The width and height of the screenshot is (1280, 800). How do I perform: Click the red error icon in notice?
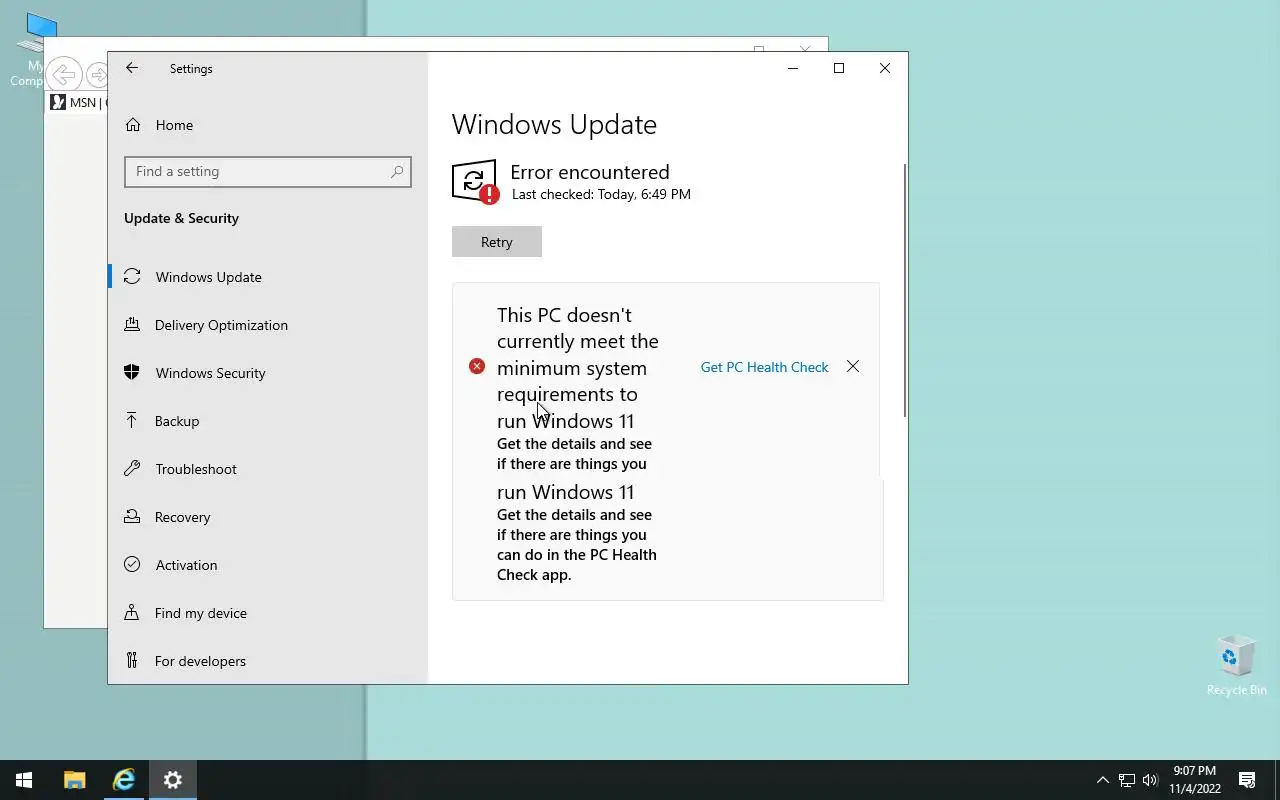pyautogui.click(x=477, y=366)
